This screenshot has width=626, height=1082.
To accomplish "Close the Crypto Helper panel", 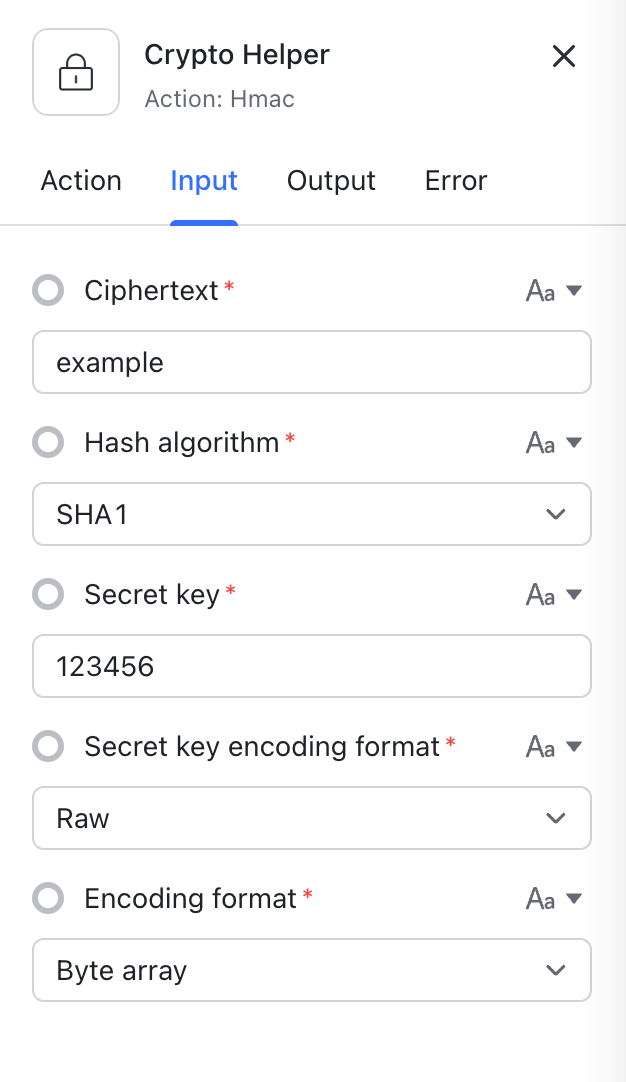I will point(564,57).
